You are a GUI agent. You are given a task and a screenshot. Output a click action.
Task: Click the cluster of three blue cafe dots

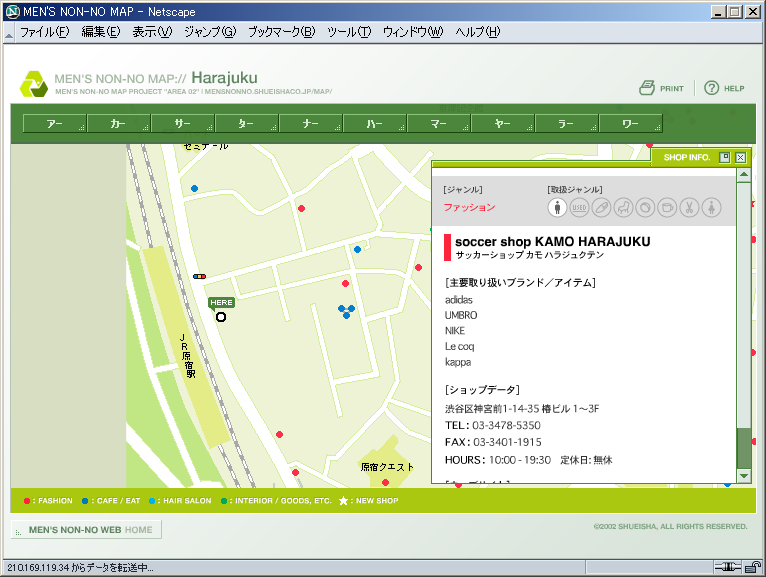point(346,311)
